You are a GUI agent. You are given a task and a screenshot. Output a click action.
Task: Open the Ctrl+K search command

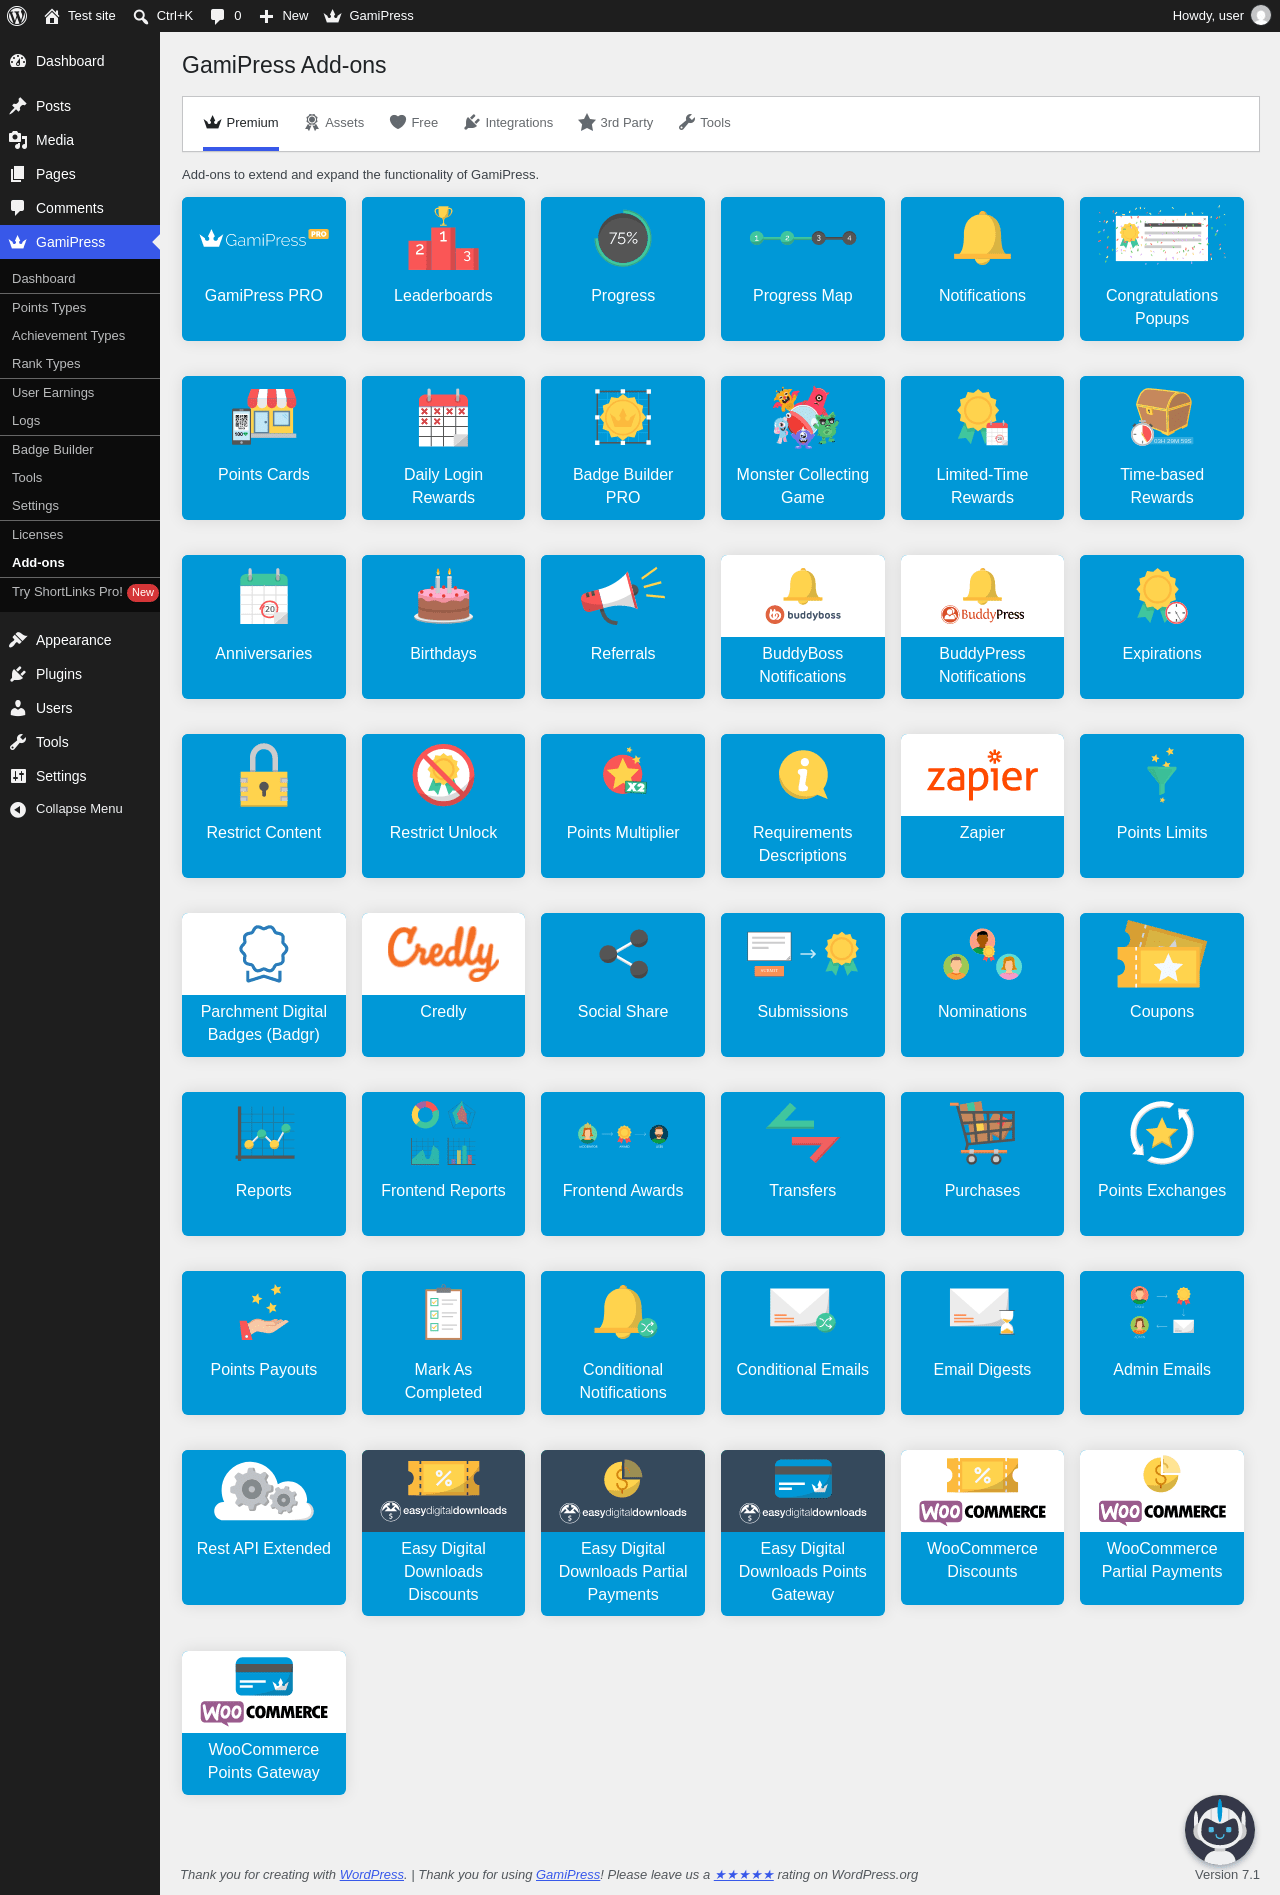163,16
